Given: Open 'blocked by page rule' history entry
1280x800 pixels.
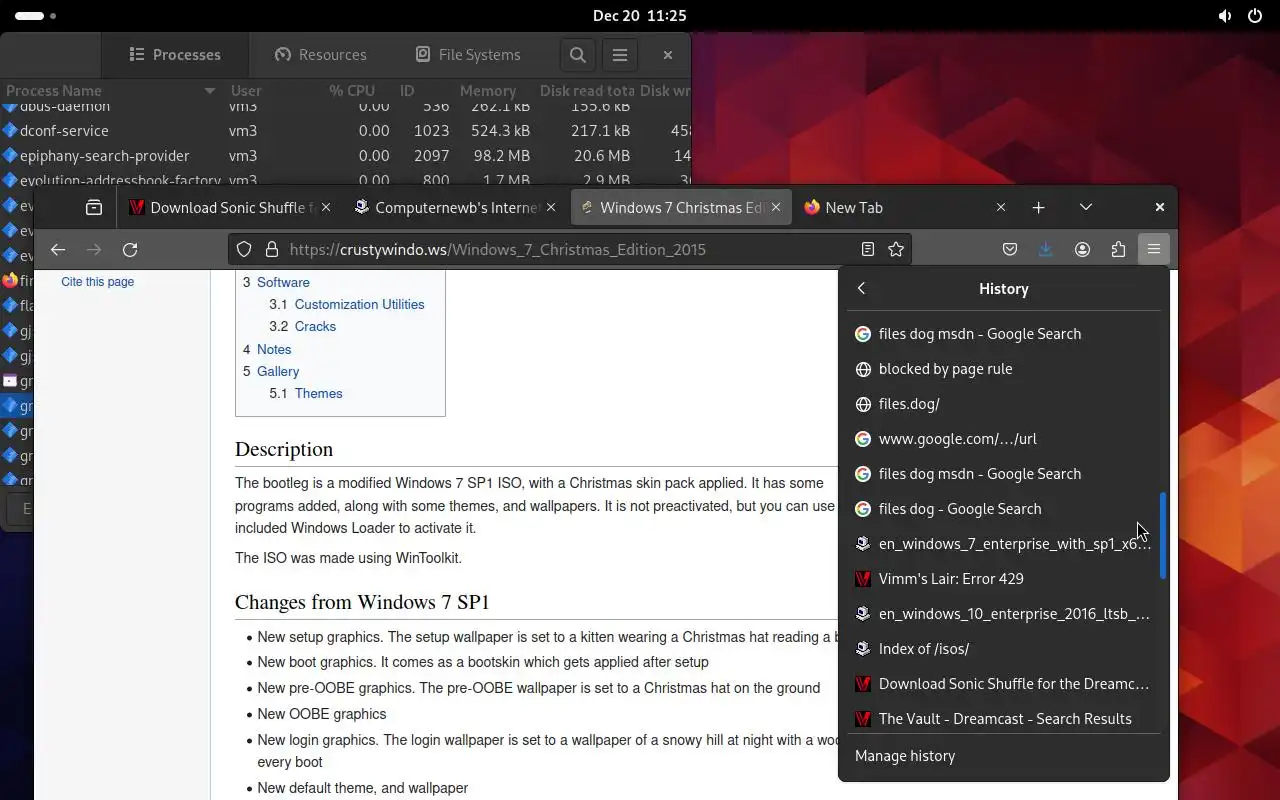Looking at the screenshot, I should pyautogui.click(x=1004, y=369).
